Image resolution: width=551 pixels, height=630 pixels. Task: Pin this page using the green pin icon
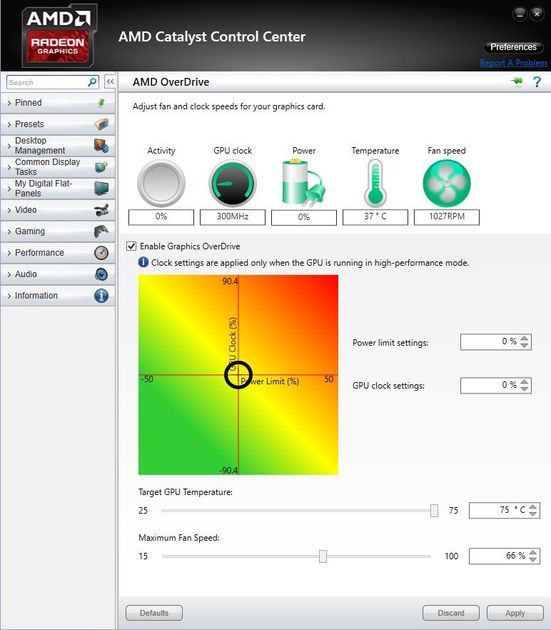[517, 82]
